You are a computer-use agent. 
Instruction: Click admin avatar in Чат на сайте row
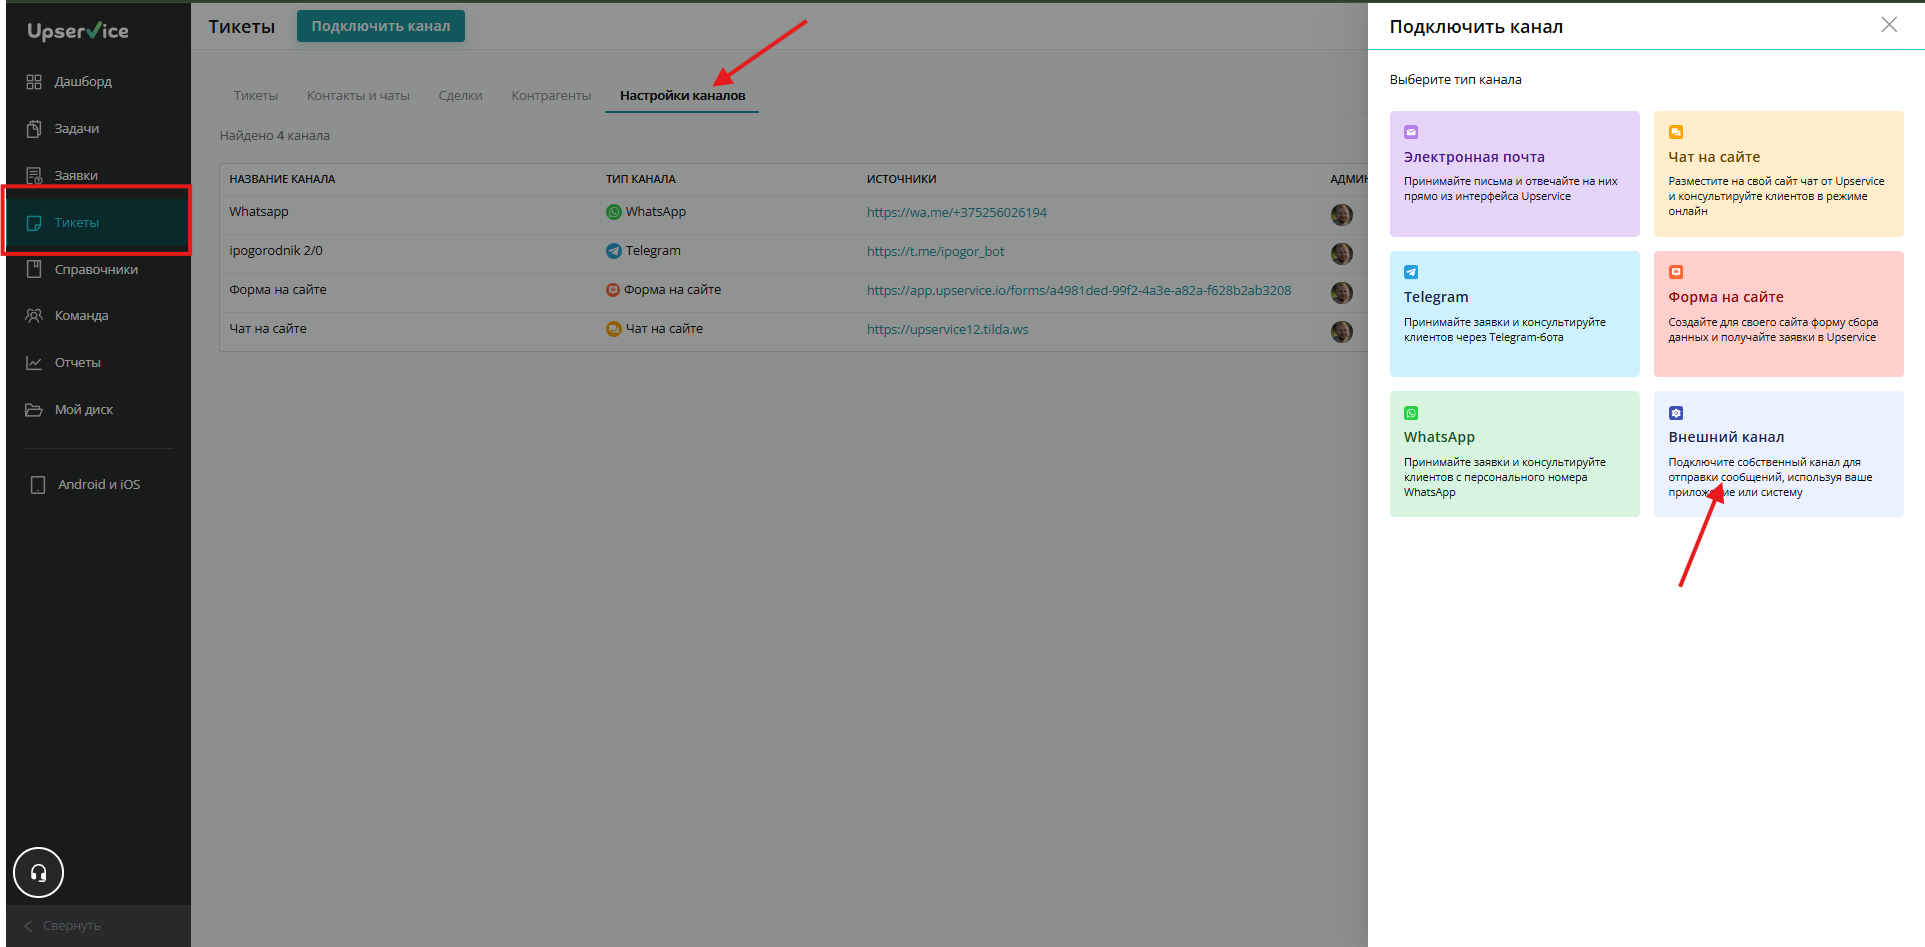click(x=1342, y=331)
